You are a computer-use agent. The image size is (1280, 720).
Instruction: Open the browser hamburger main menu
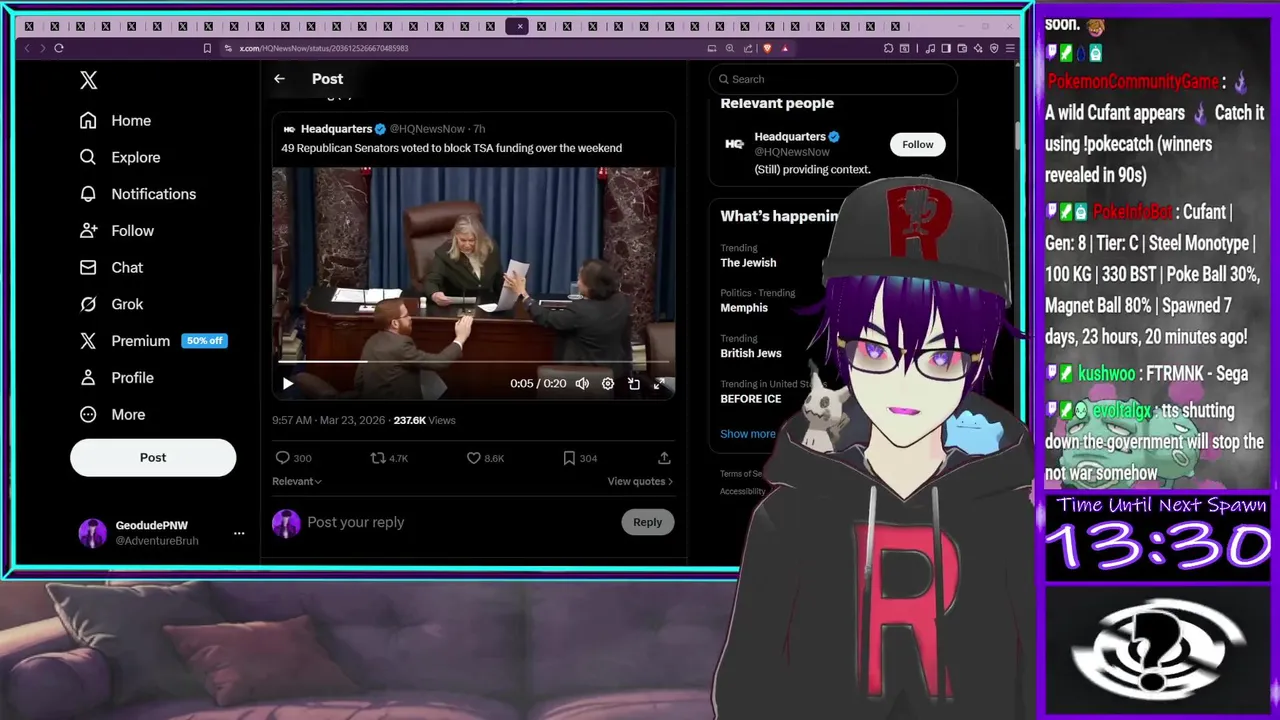point(1010,48)
